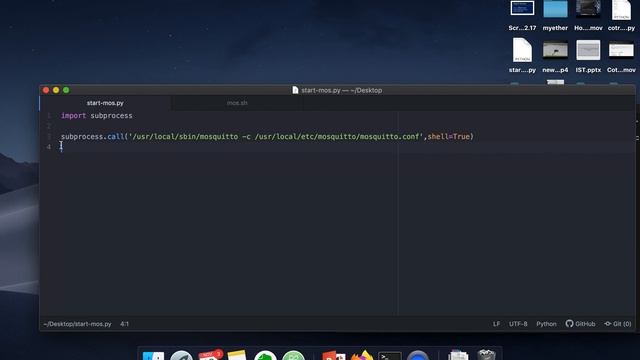Zoom Atom window with green button

pos(66,90)
